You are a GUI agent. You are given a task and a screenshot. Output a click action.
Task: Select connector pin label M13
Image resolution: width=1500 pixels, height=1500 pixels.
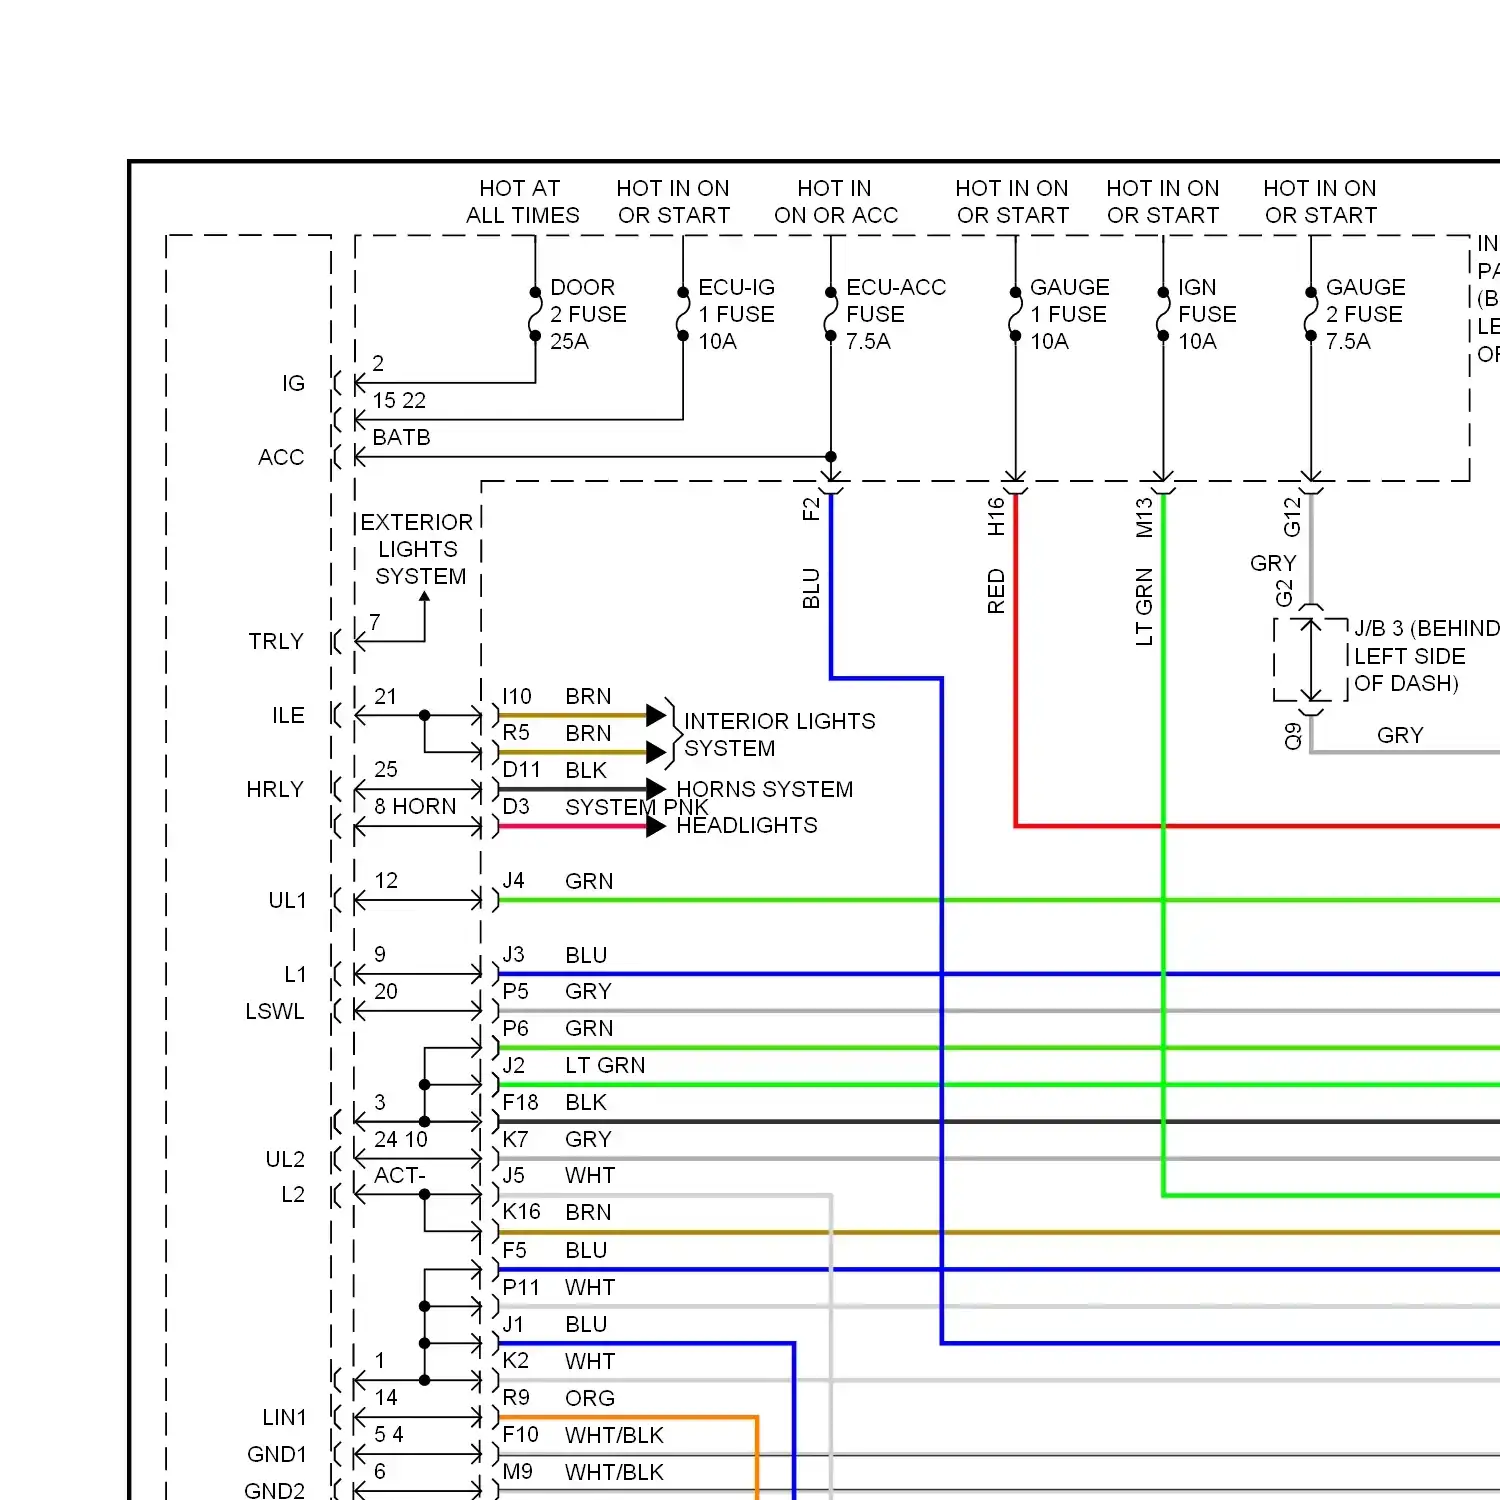(x=1144, y=518)
